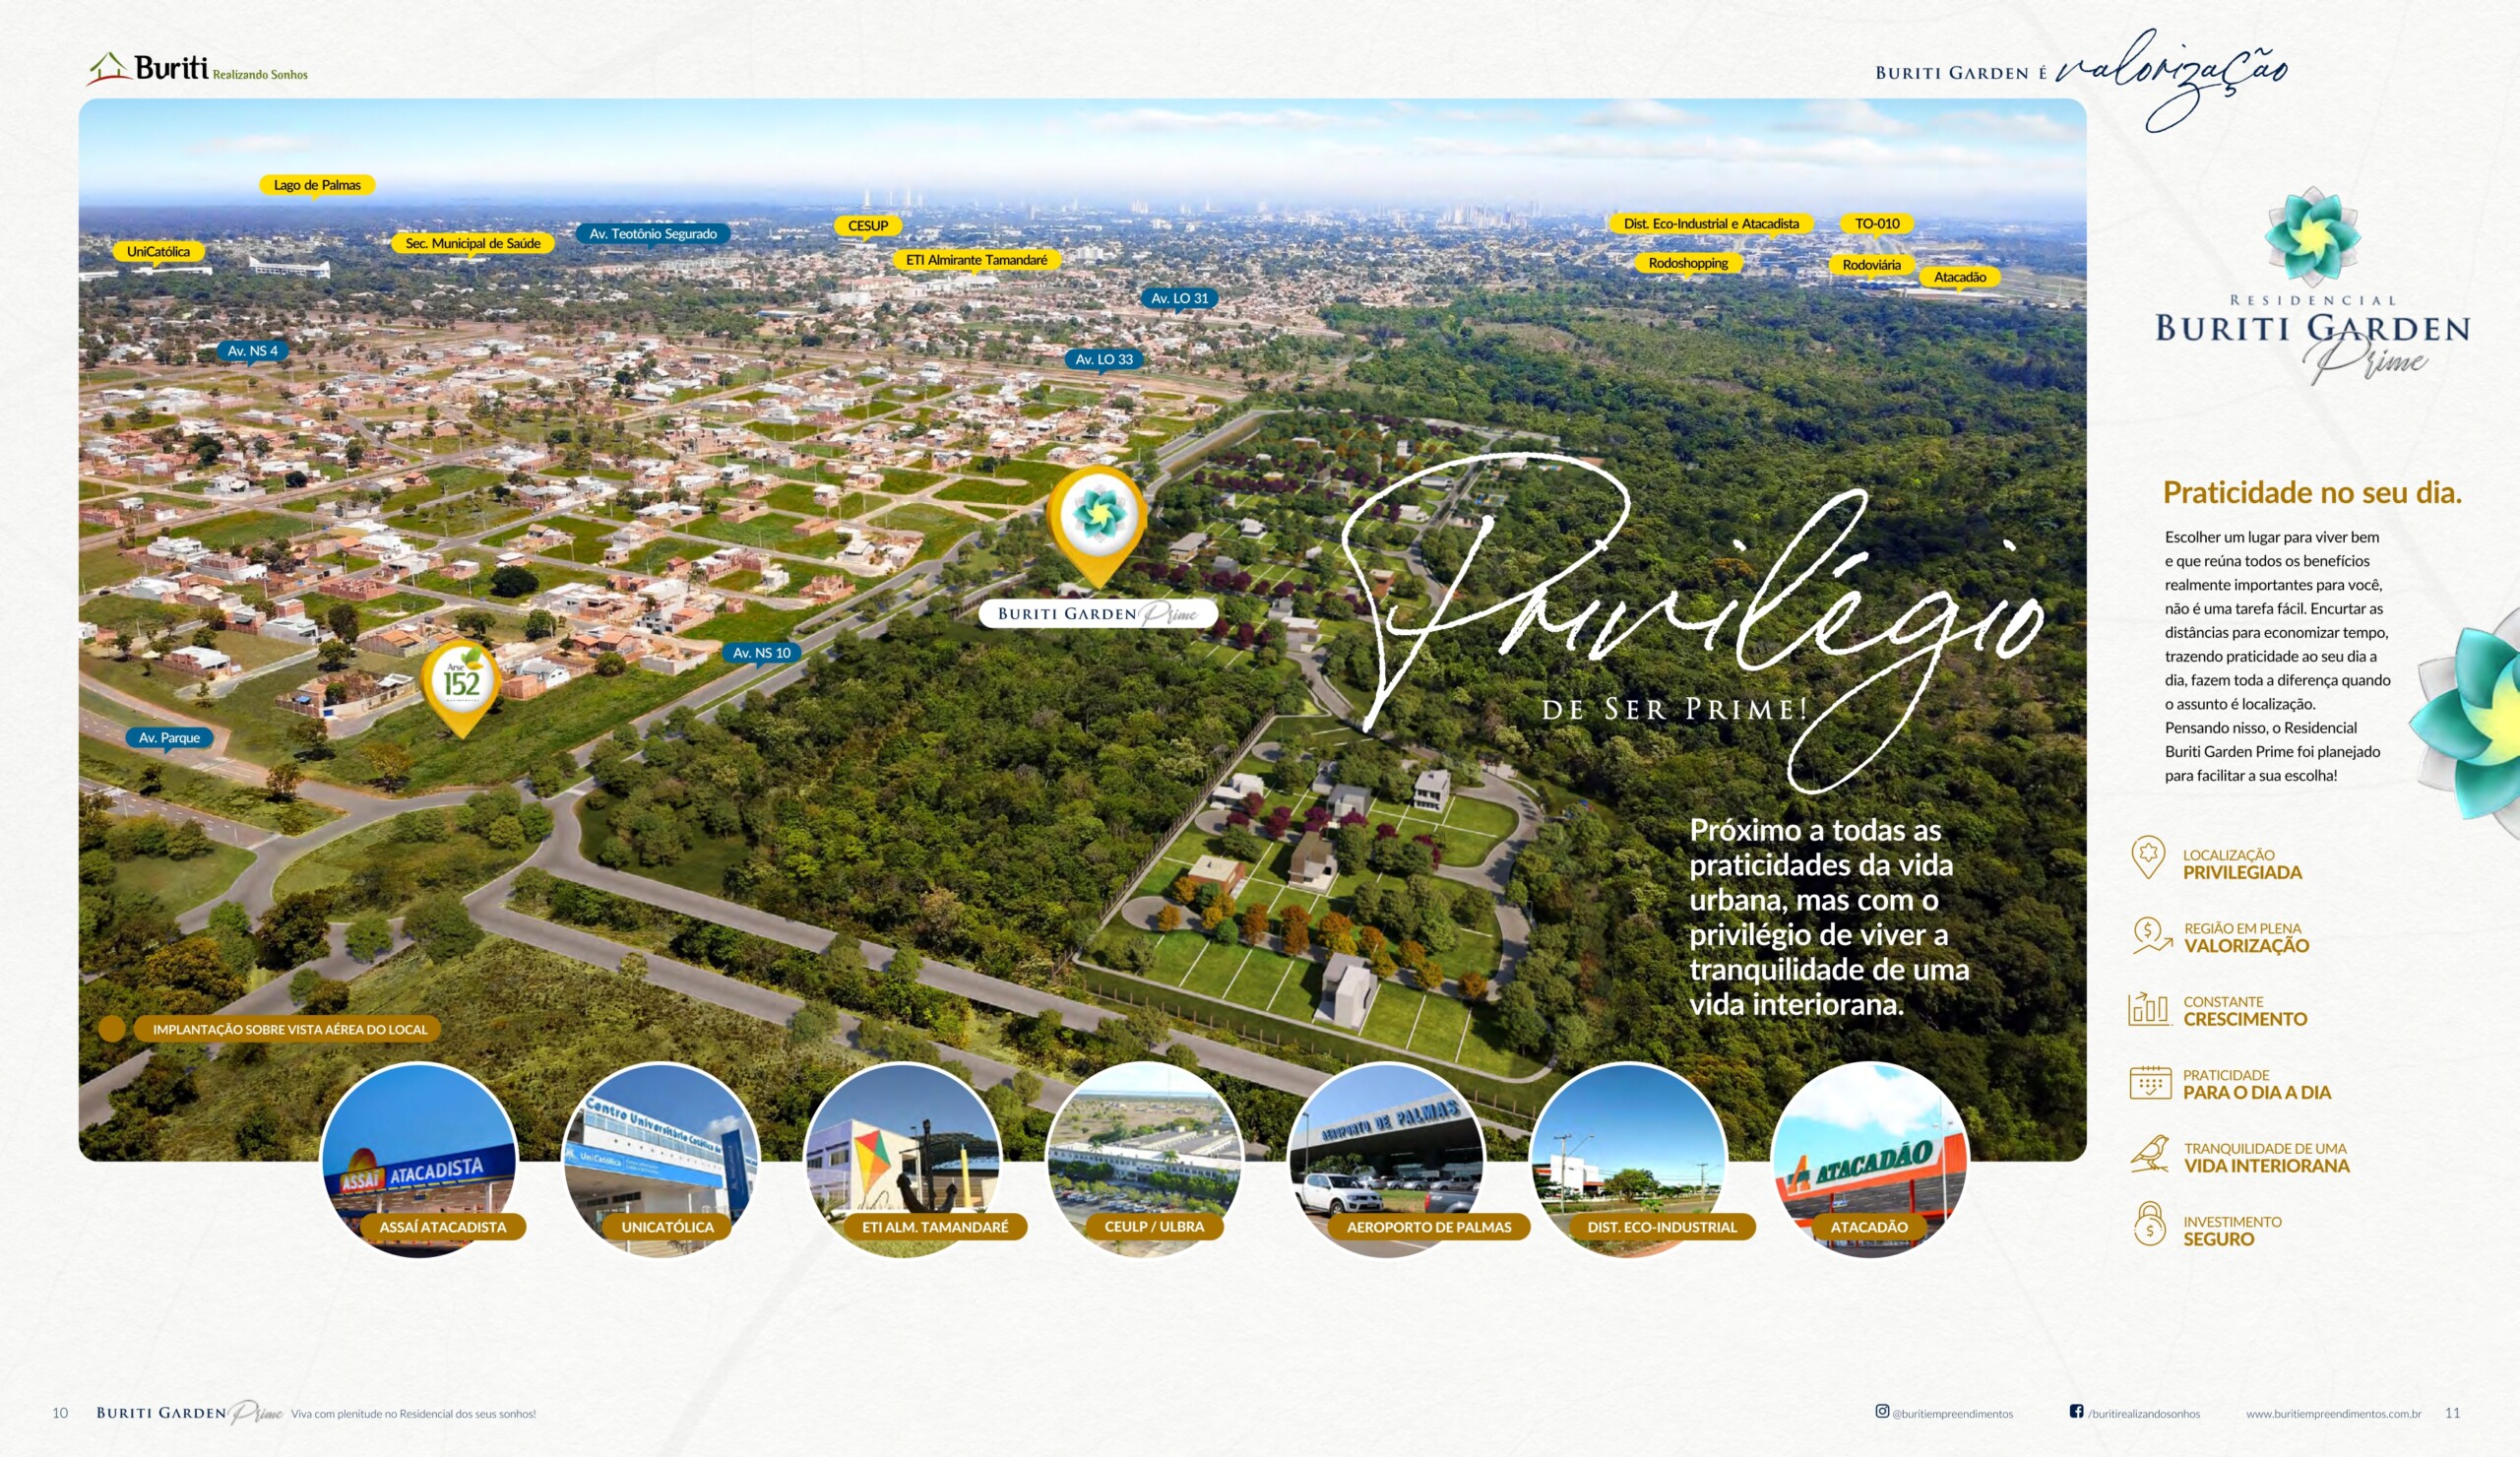Click the Localização Privilegiada pin icon
2520x1457 pixels.
coord(2148,858)
